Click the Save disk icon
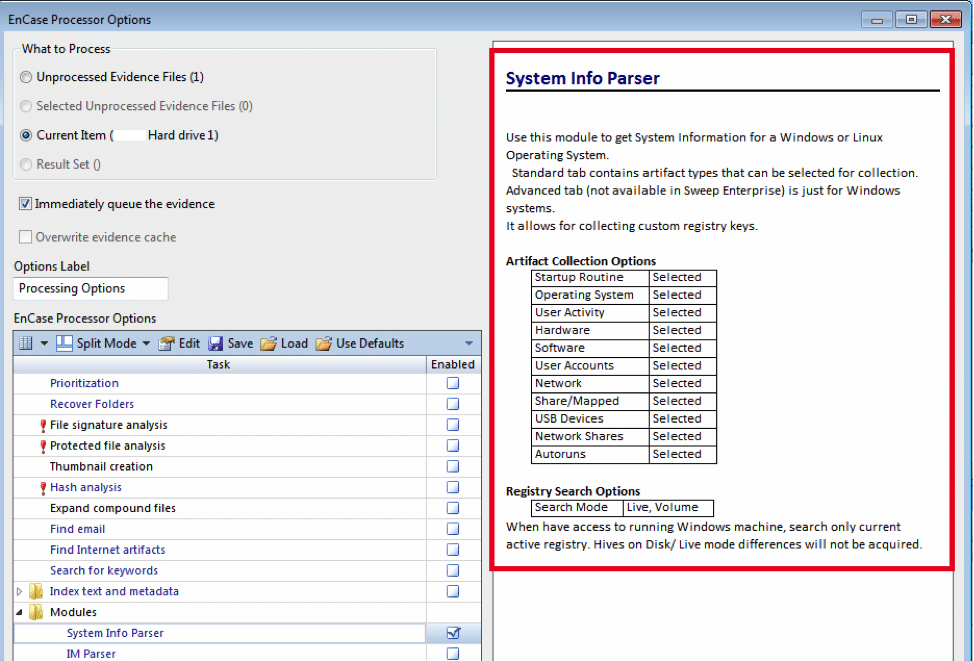The image size is (974, 661). [216, 344]
